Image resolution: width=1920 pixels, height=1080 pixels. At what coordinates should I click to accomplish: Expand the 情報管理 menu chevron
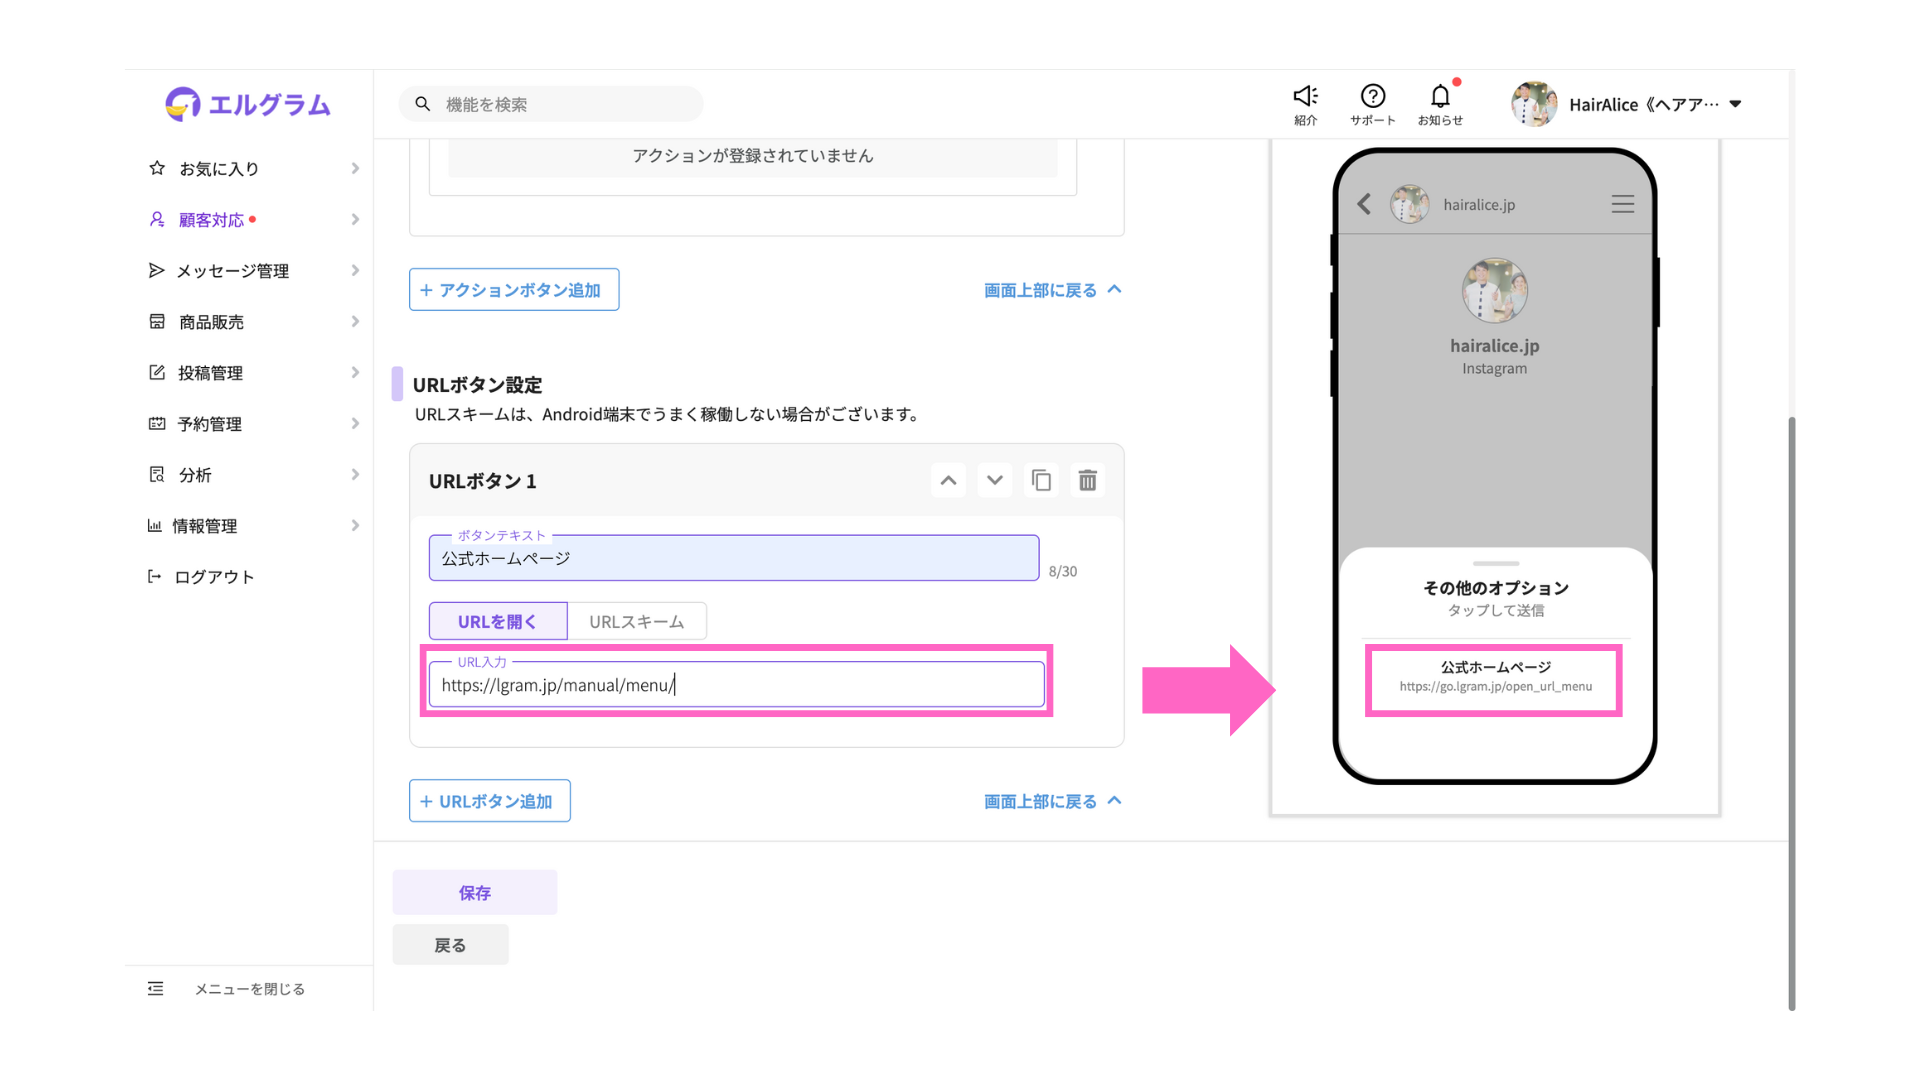355,525
